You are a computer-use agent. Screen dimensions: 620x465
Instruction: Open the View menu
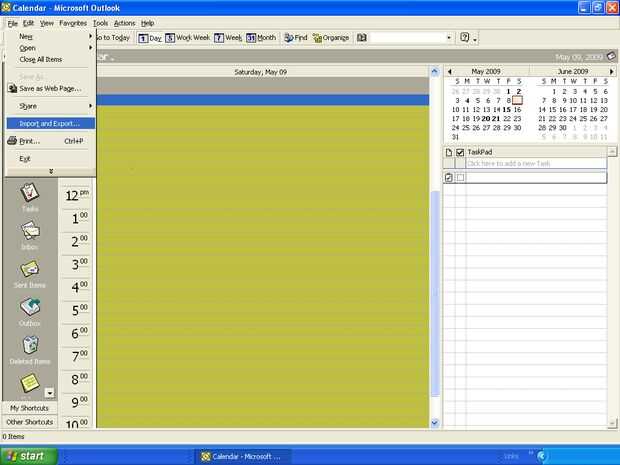pyautogui.click(x=47, y=23)
